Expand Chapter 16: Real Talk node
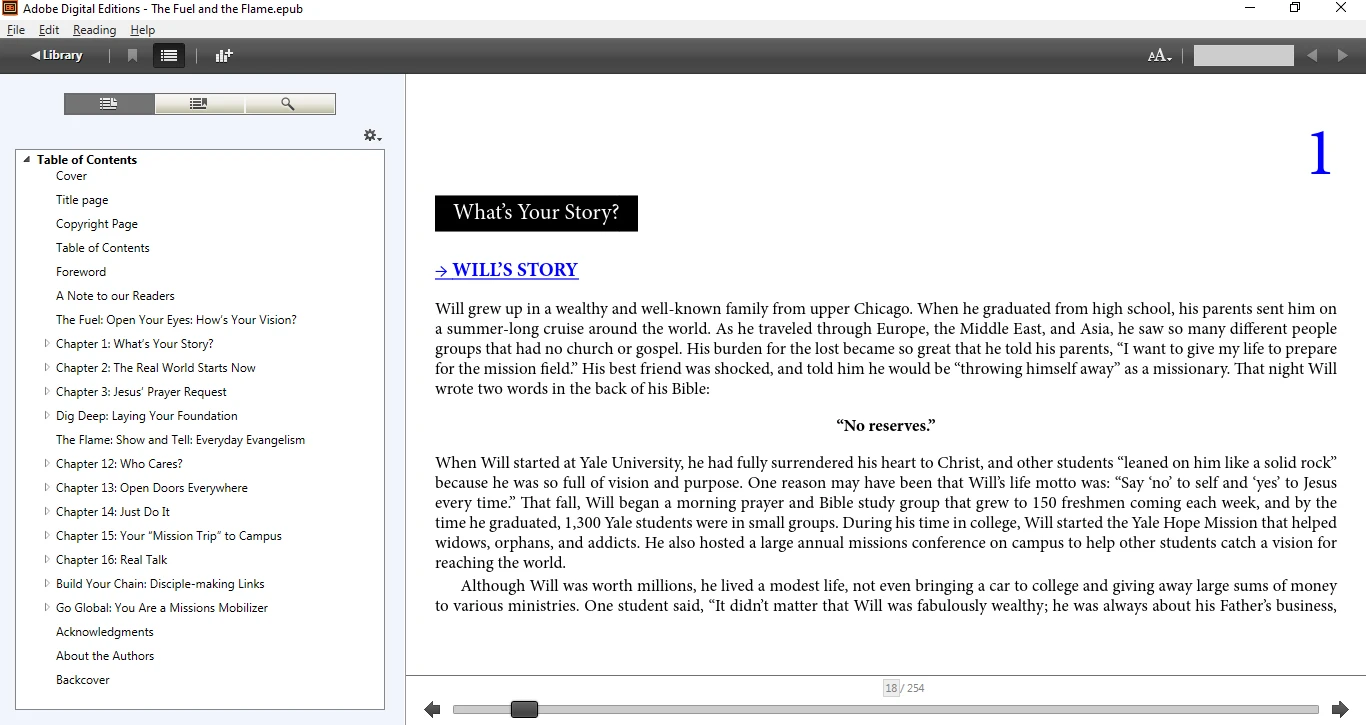Viewport: 1366px width, 725px height. 47,560
